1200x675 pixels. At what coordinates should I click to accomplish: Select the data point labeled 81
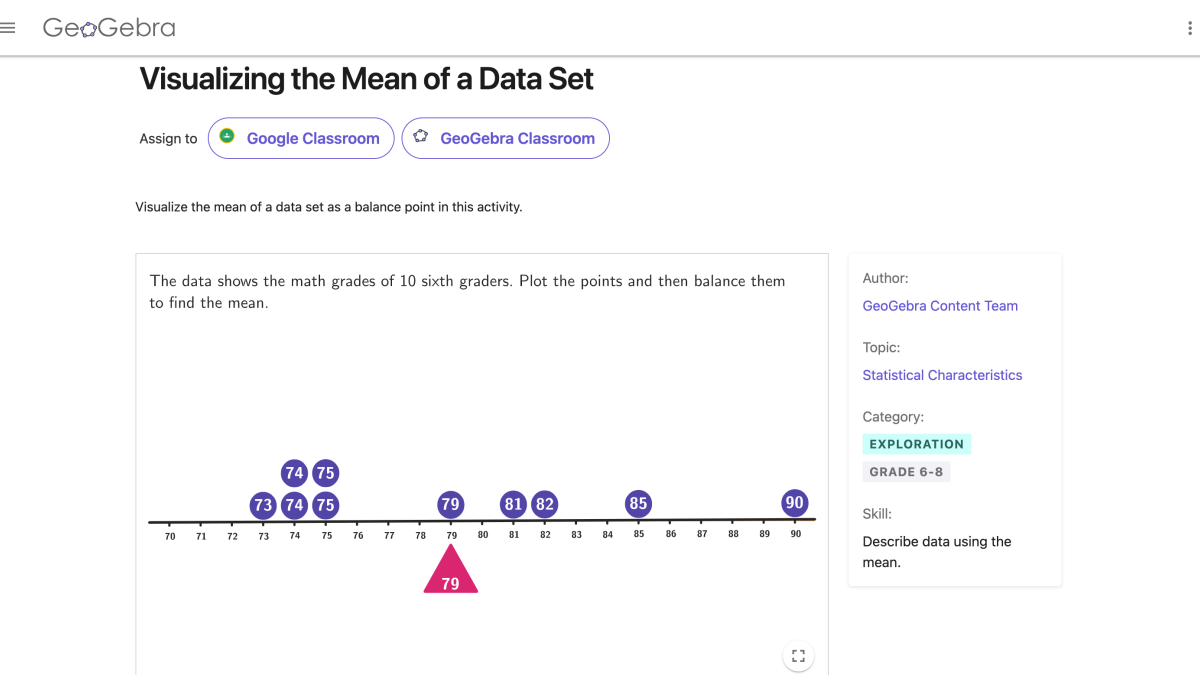pyautogui.click(x=513, y=504)
